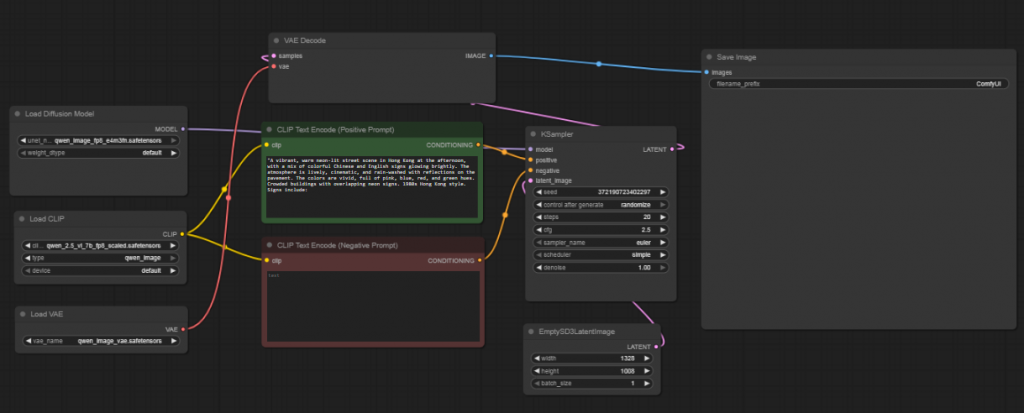The width and height of the screenshot is (1024, 413).
Task: Click the midpoint dot on the blue IMAGE link
Action: pyautogui.click(x=598, y=64)
